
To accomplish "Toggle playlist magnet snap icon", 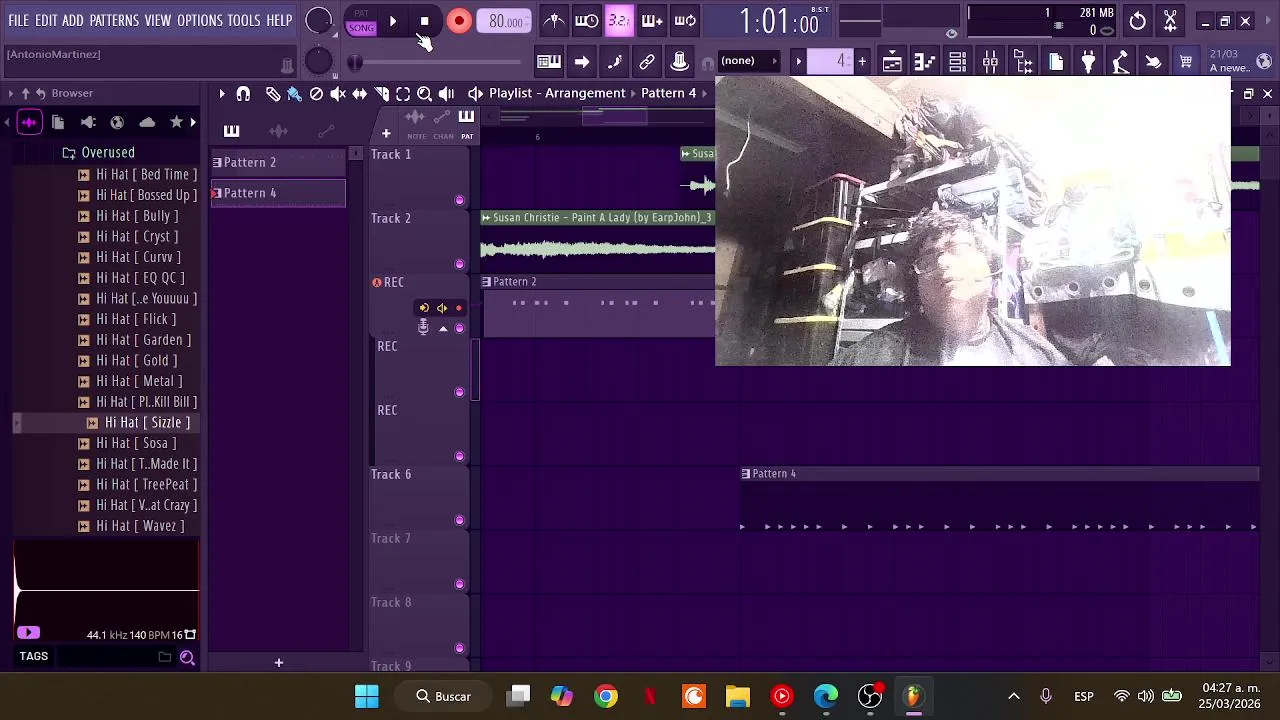I will coord(243,93).
